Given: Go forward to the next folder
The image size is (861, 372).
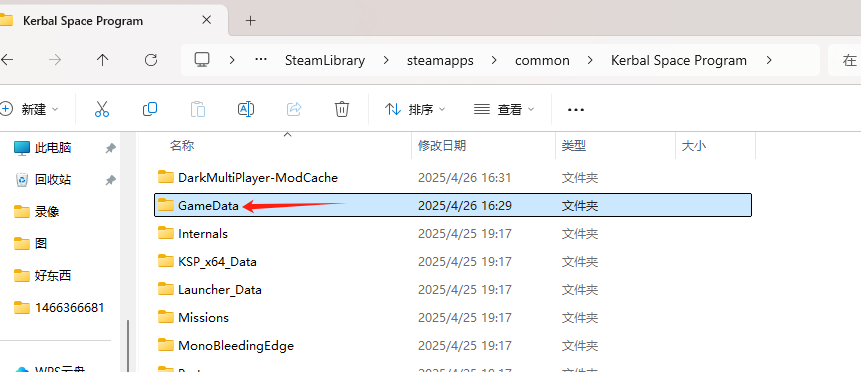Looking at the screenshot, I should click(x=55, y=60).
